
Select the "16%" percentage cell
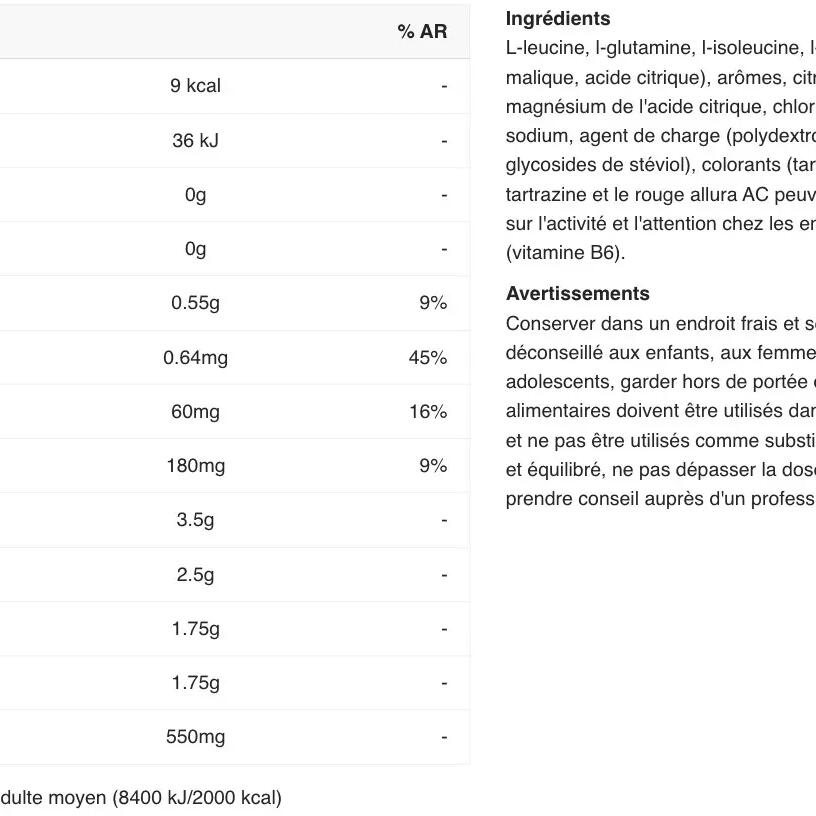point(427,412)
